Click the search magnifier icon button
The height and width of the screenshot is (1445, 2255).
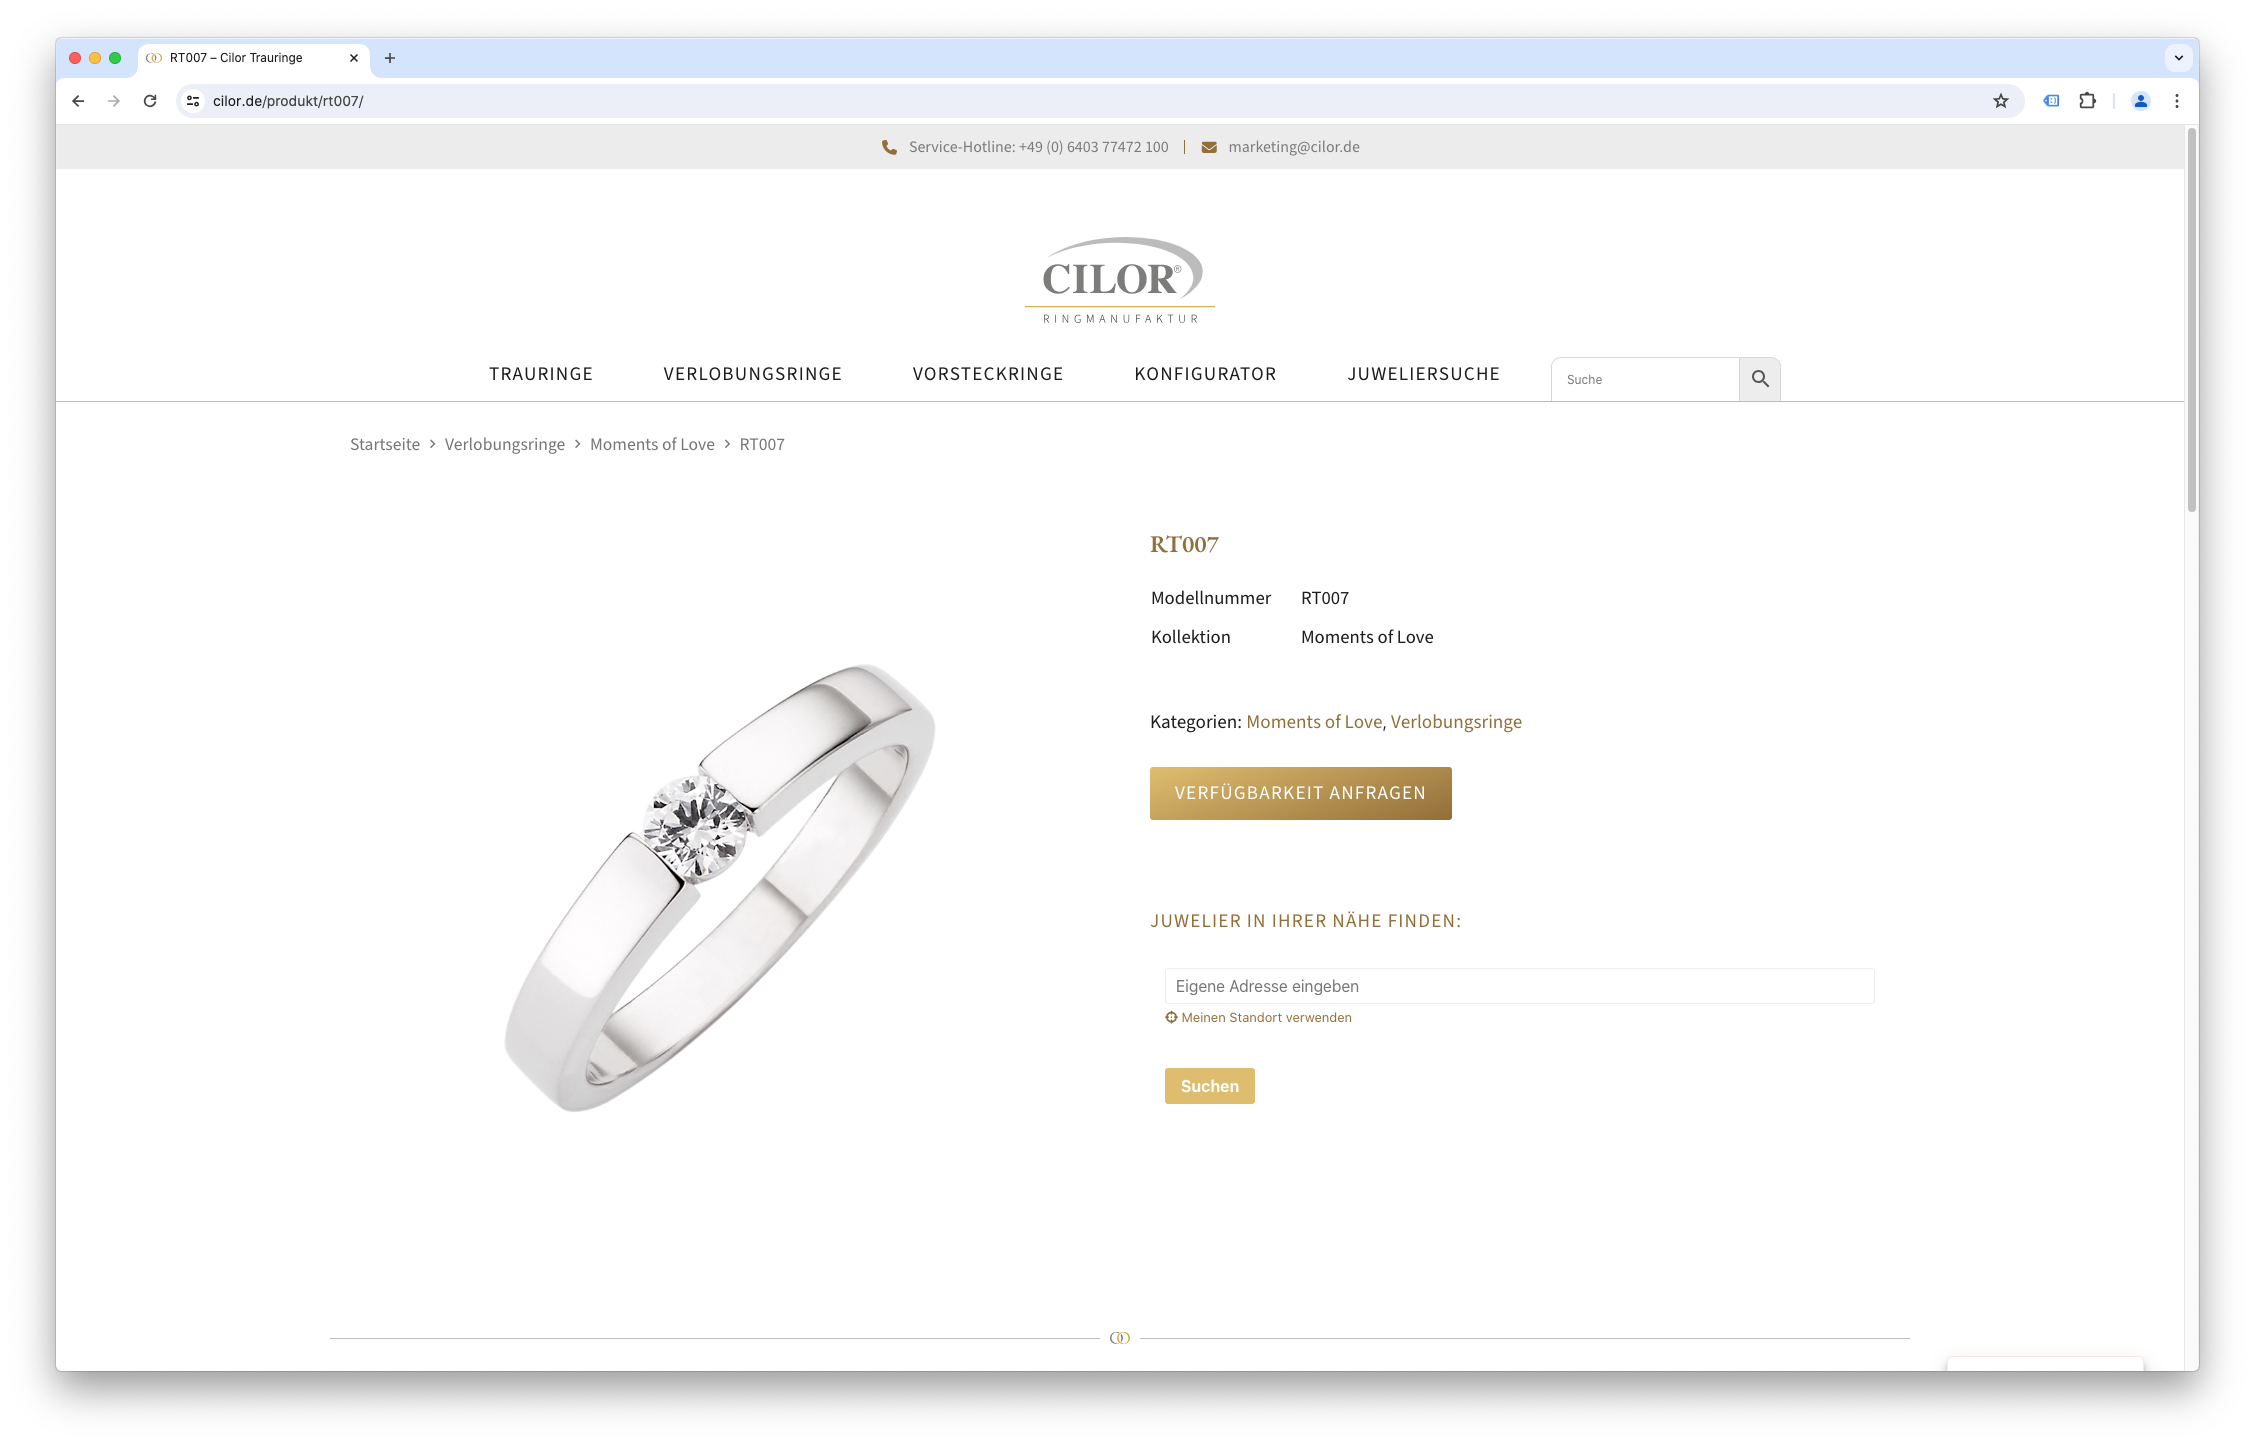[x=1760, y=379]
